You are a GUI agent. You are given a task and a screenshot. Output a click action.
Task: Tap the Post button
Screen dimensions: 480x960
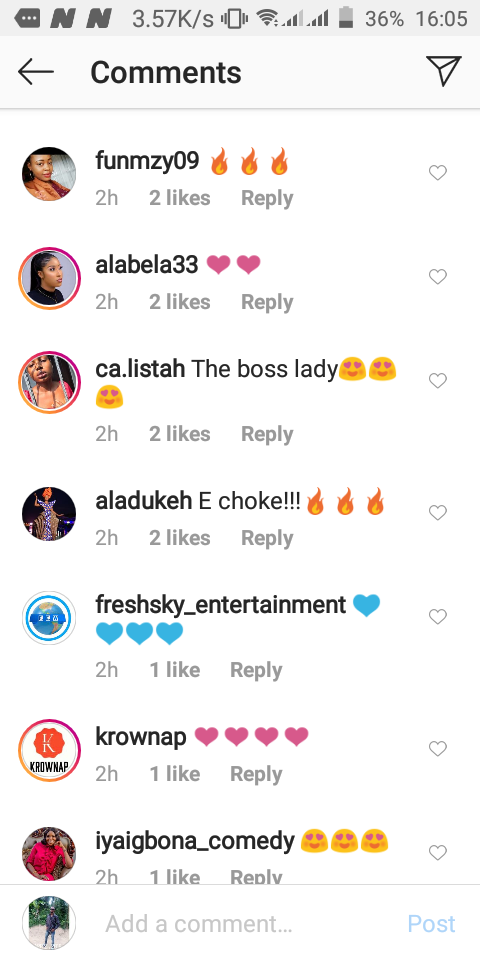click(432, 923)
